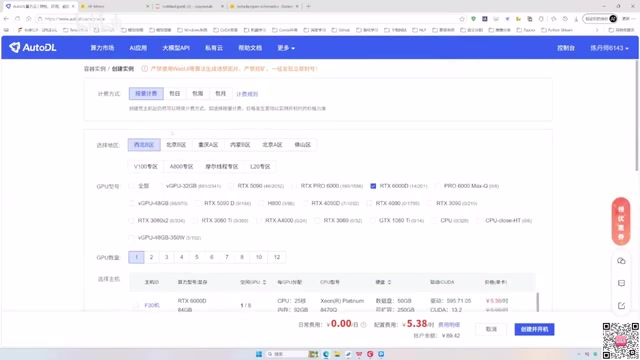Open the edit feedback icon in sidebar
This screenshot has height=360, width=640.
(x=621, y=305)
